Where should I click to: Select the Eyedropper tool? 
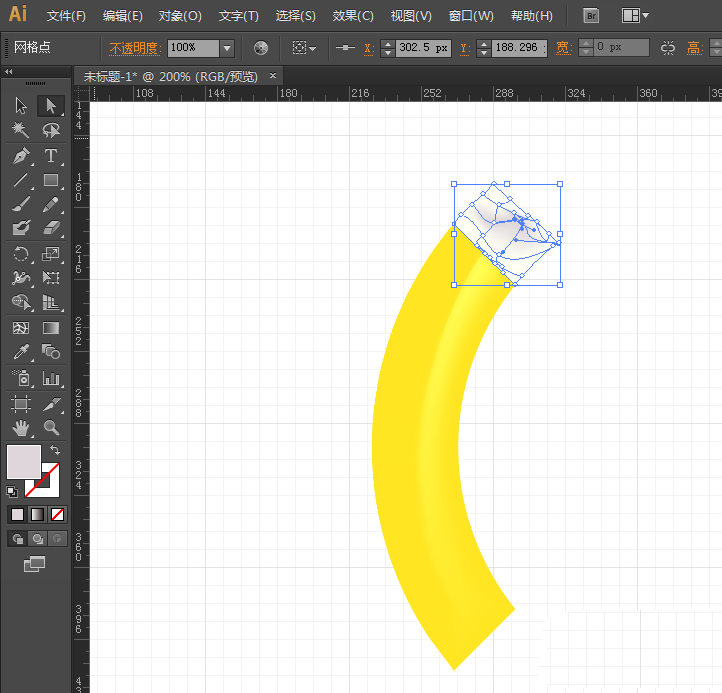[21, 353]
